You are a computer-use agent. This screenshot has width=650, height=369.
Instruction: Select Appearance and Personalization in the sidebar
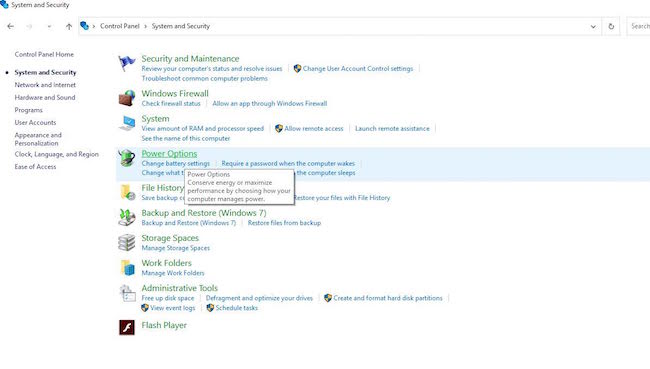click(38, 139)
